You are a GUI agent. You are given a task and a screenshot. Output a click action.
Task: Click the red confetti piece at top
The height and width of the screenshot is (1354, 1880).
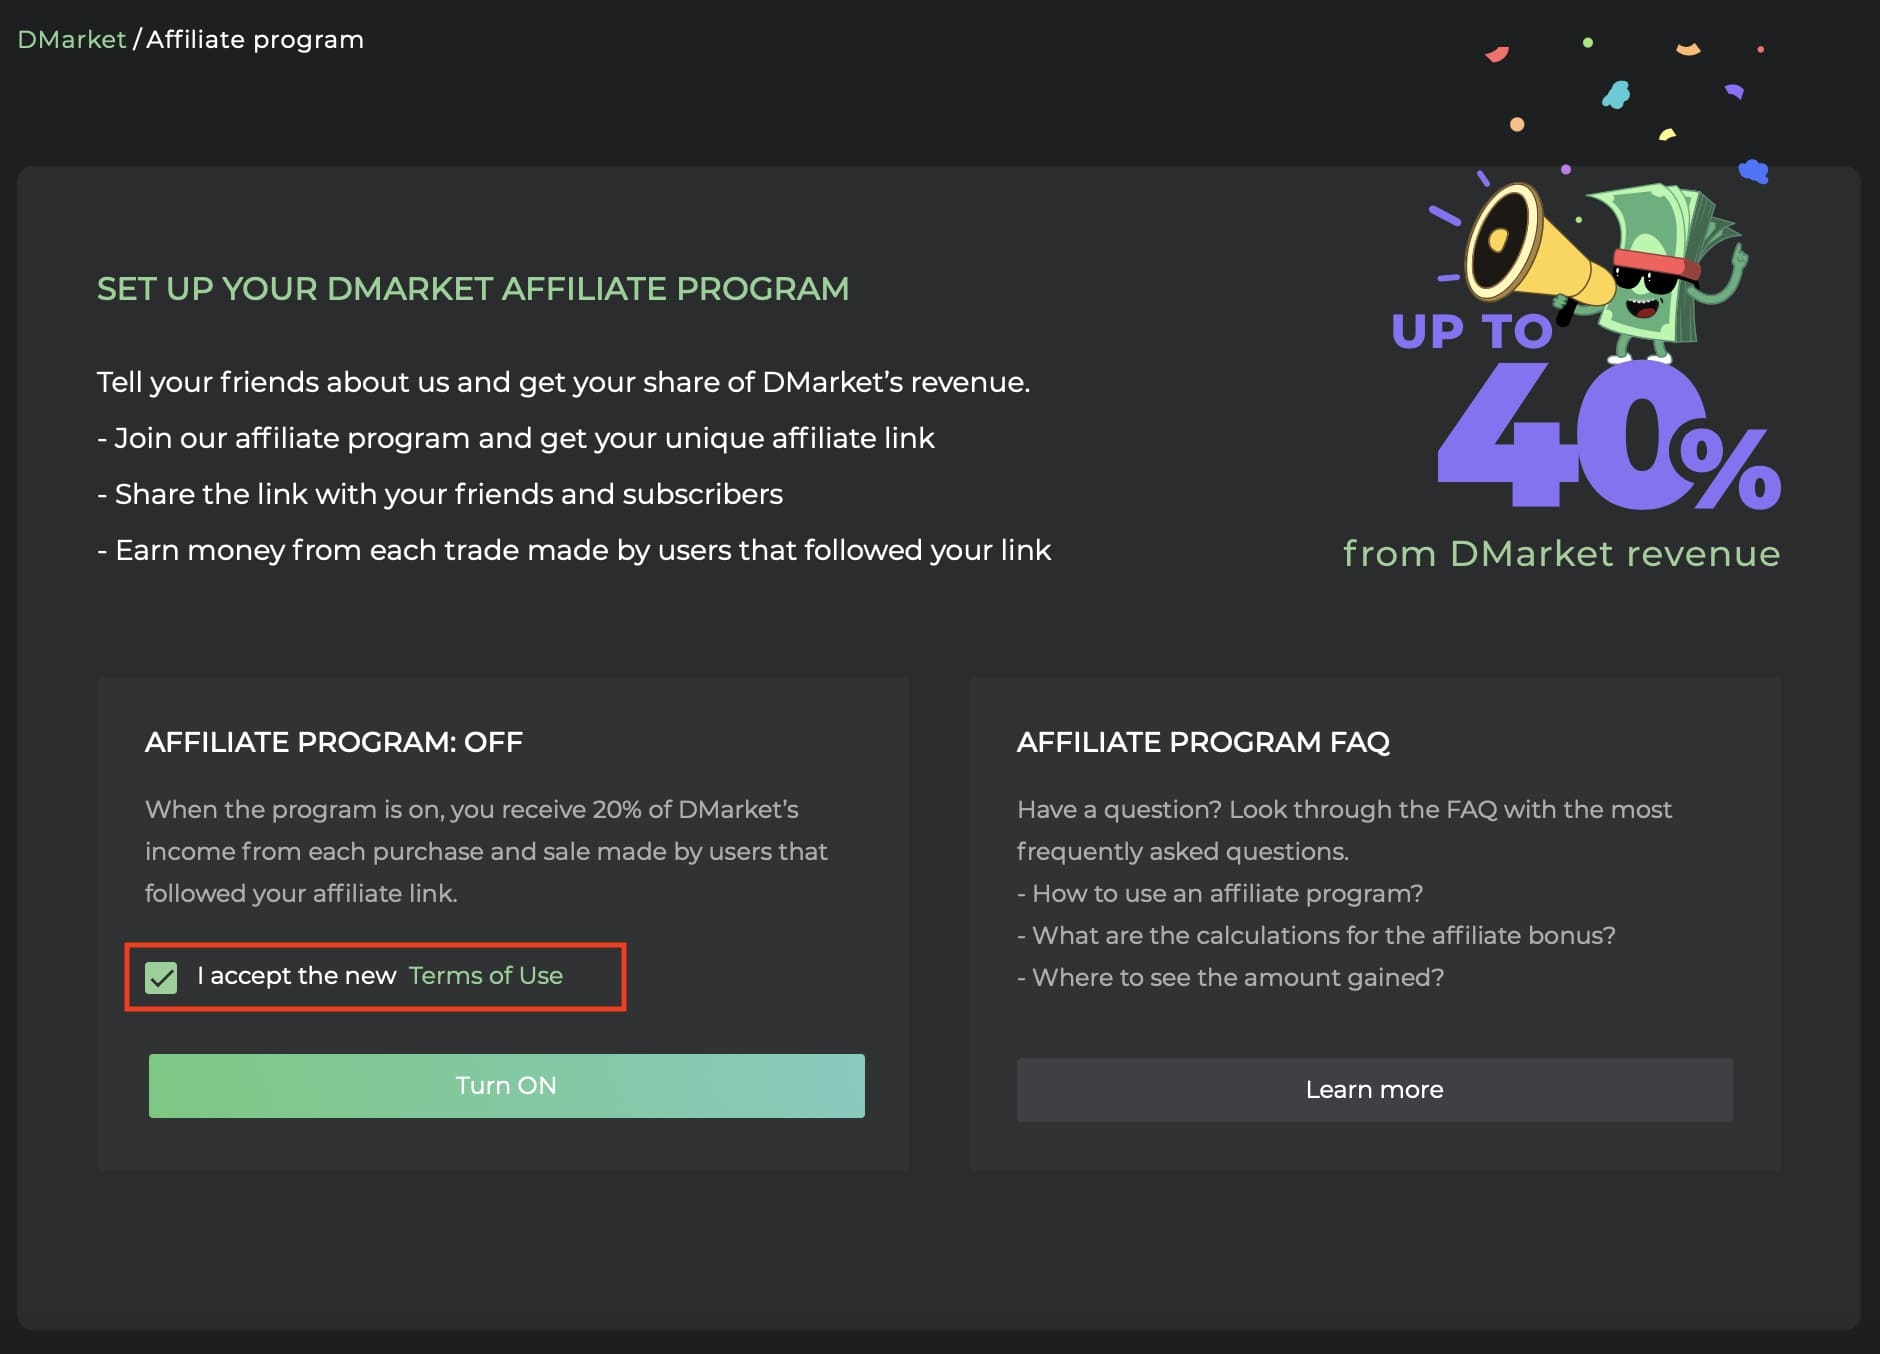point(1497,54)
